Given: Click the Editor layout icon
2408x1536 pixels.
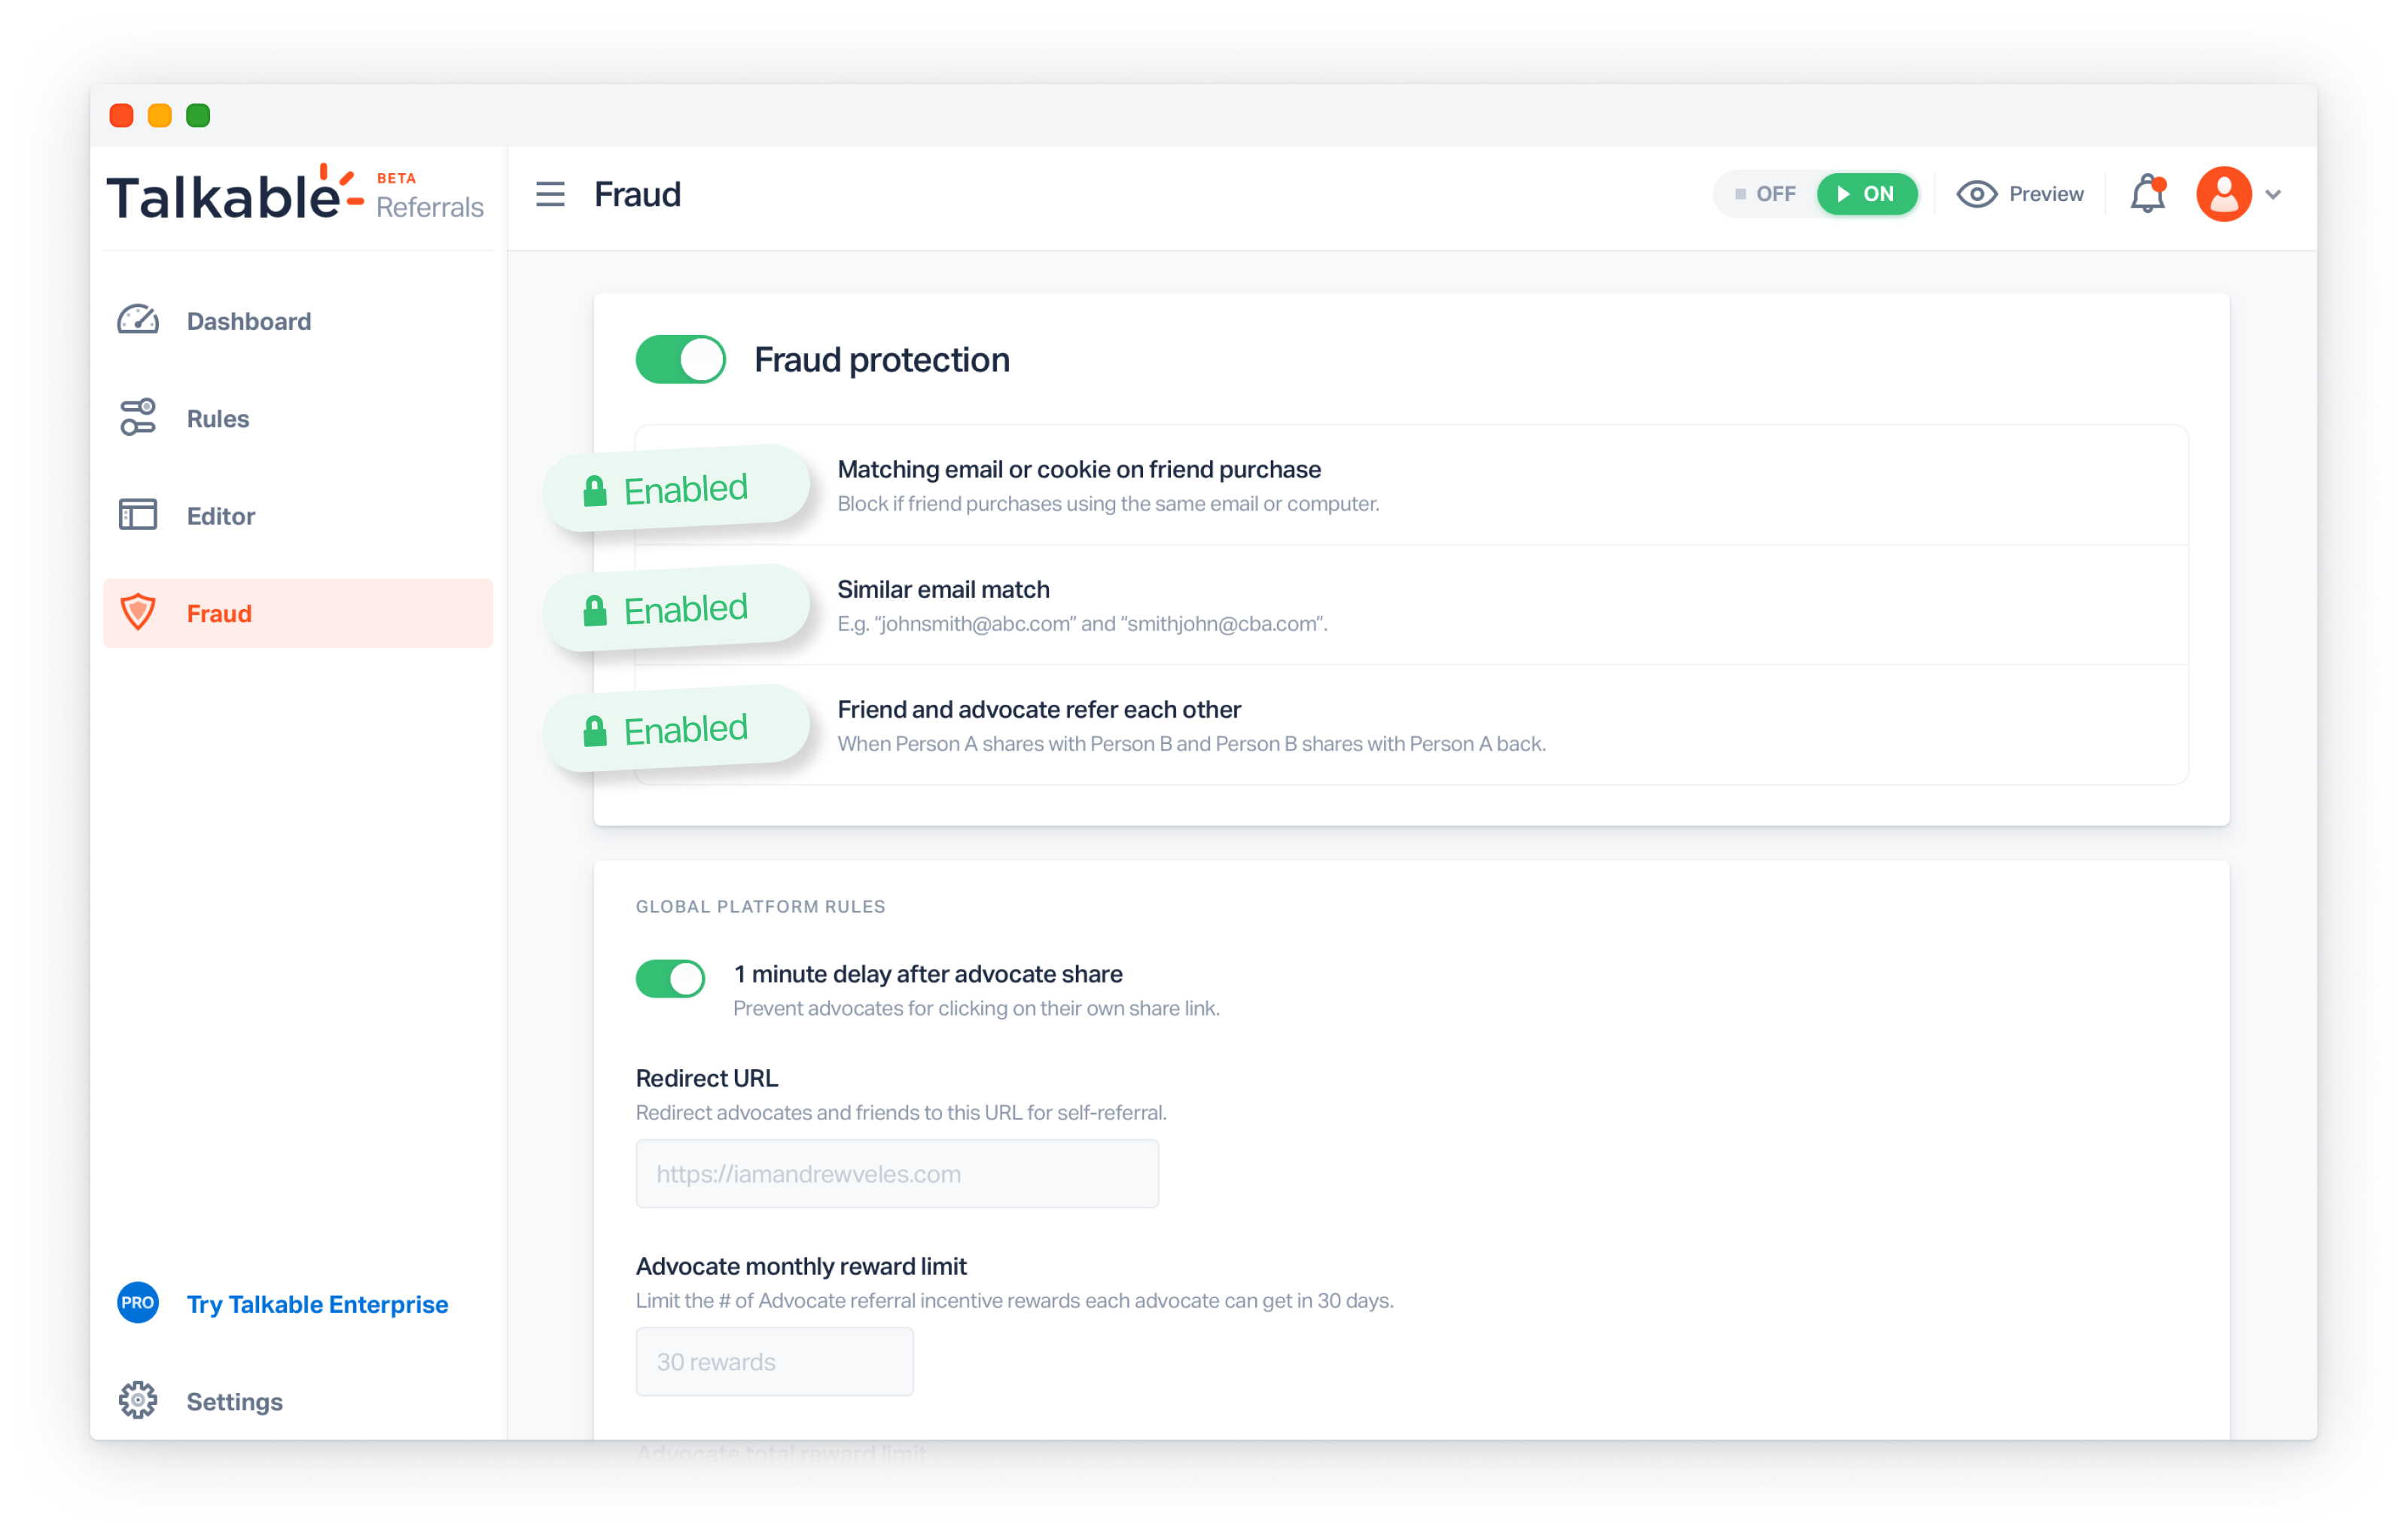Looking at the screenshot, I should 138,515.
